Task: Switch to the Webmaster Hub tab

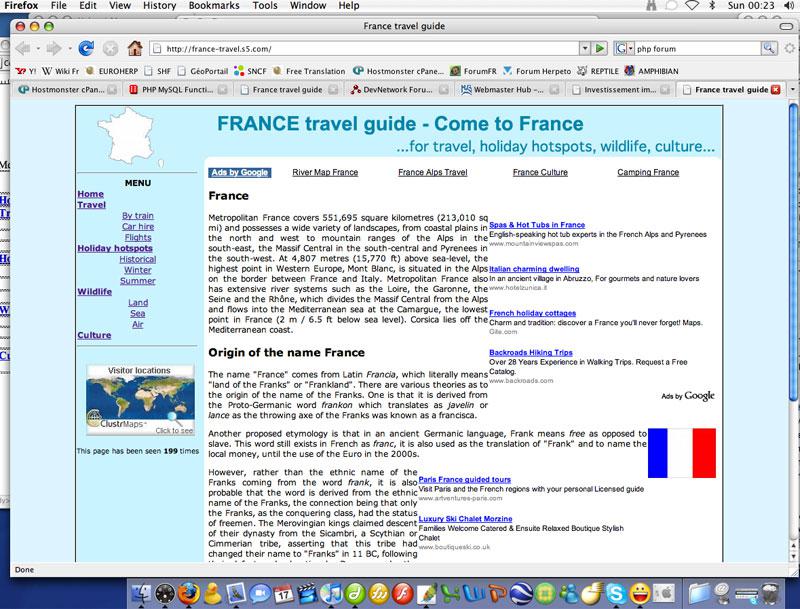Action: click(x=509, y=90)
